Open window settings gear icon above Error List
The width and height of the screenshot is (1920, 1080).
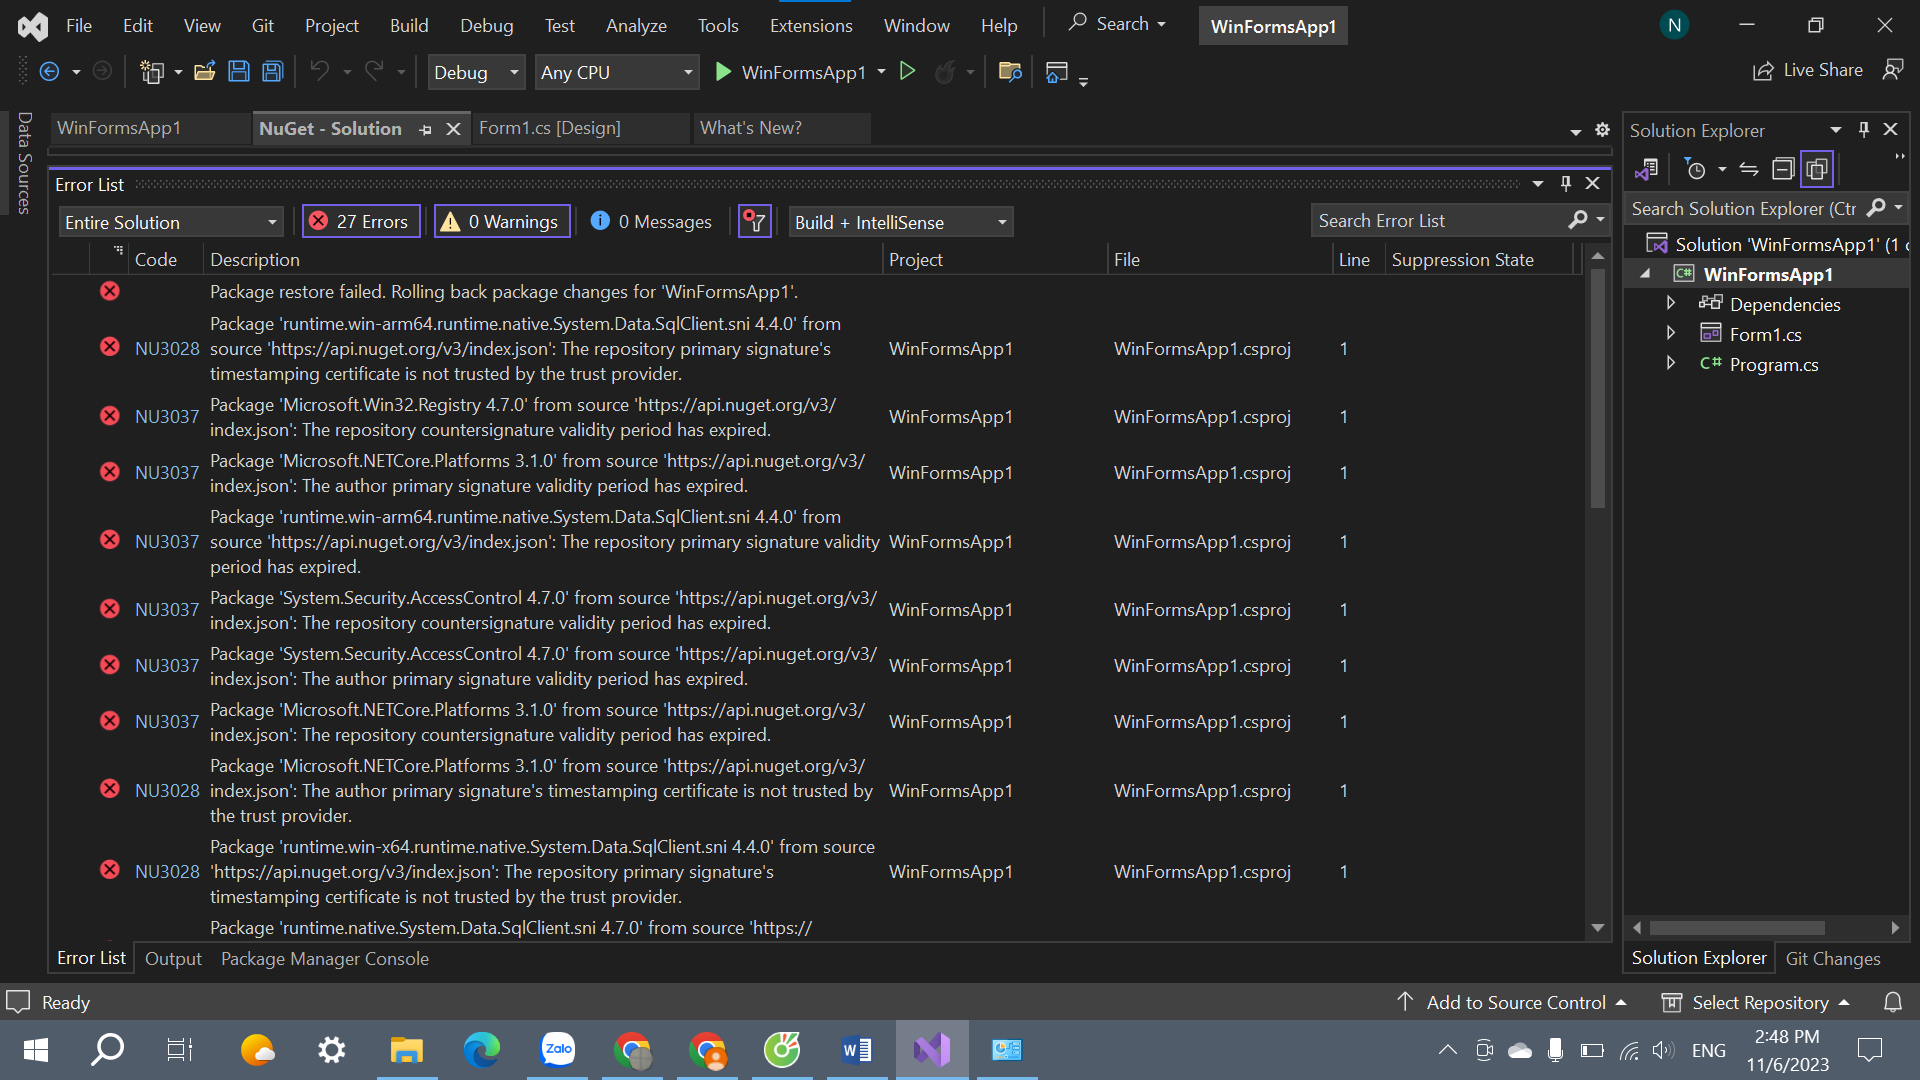1602,130
